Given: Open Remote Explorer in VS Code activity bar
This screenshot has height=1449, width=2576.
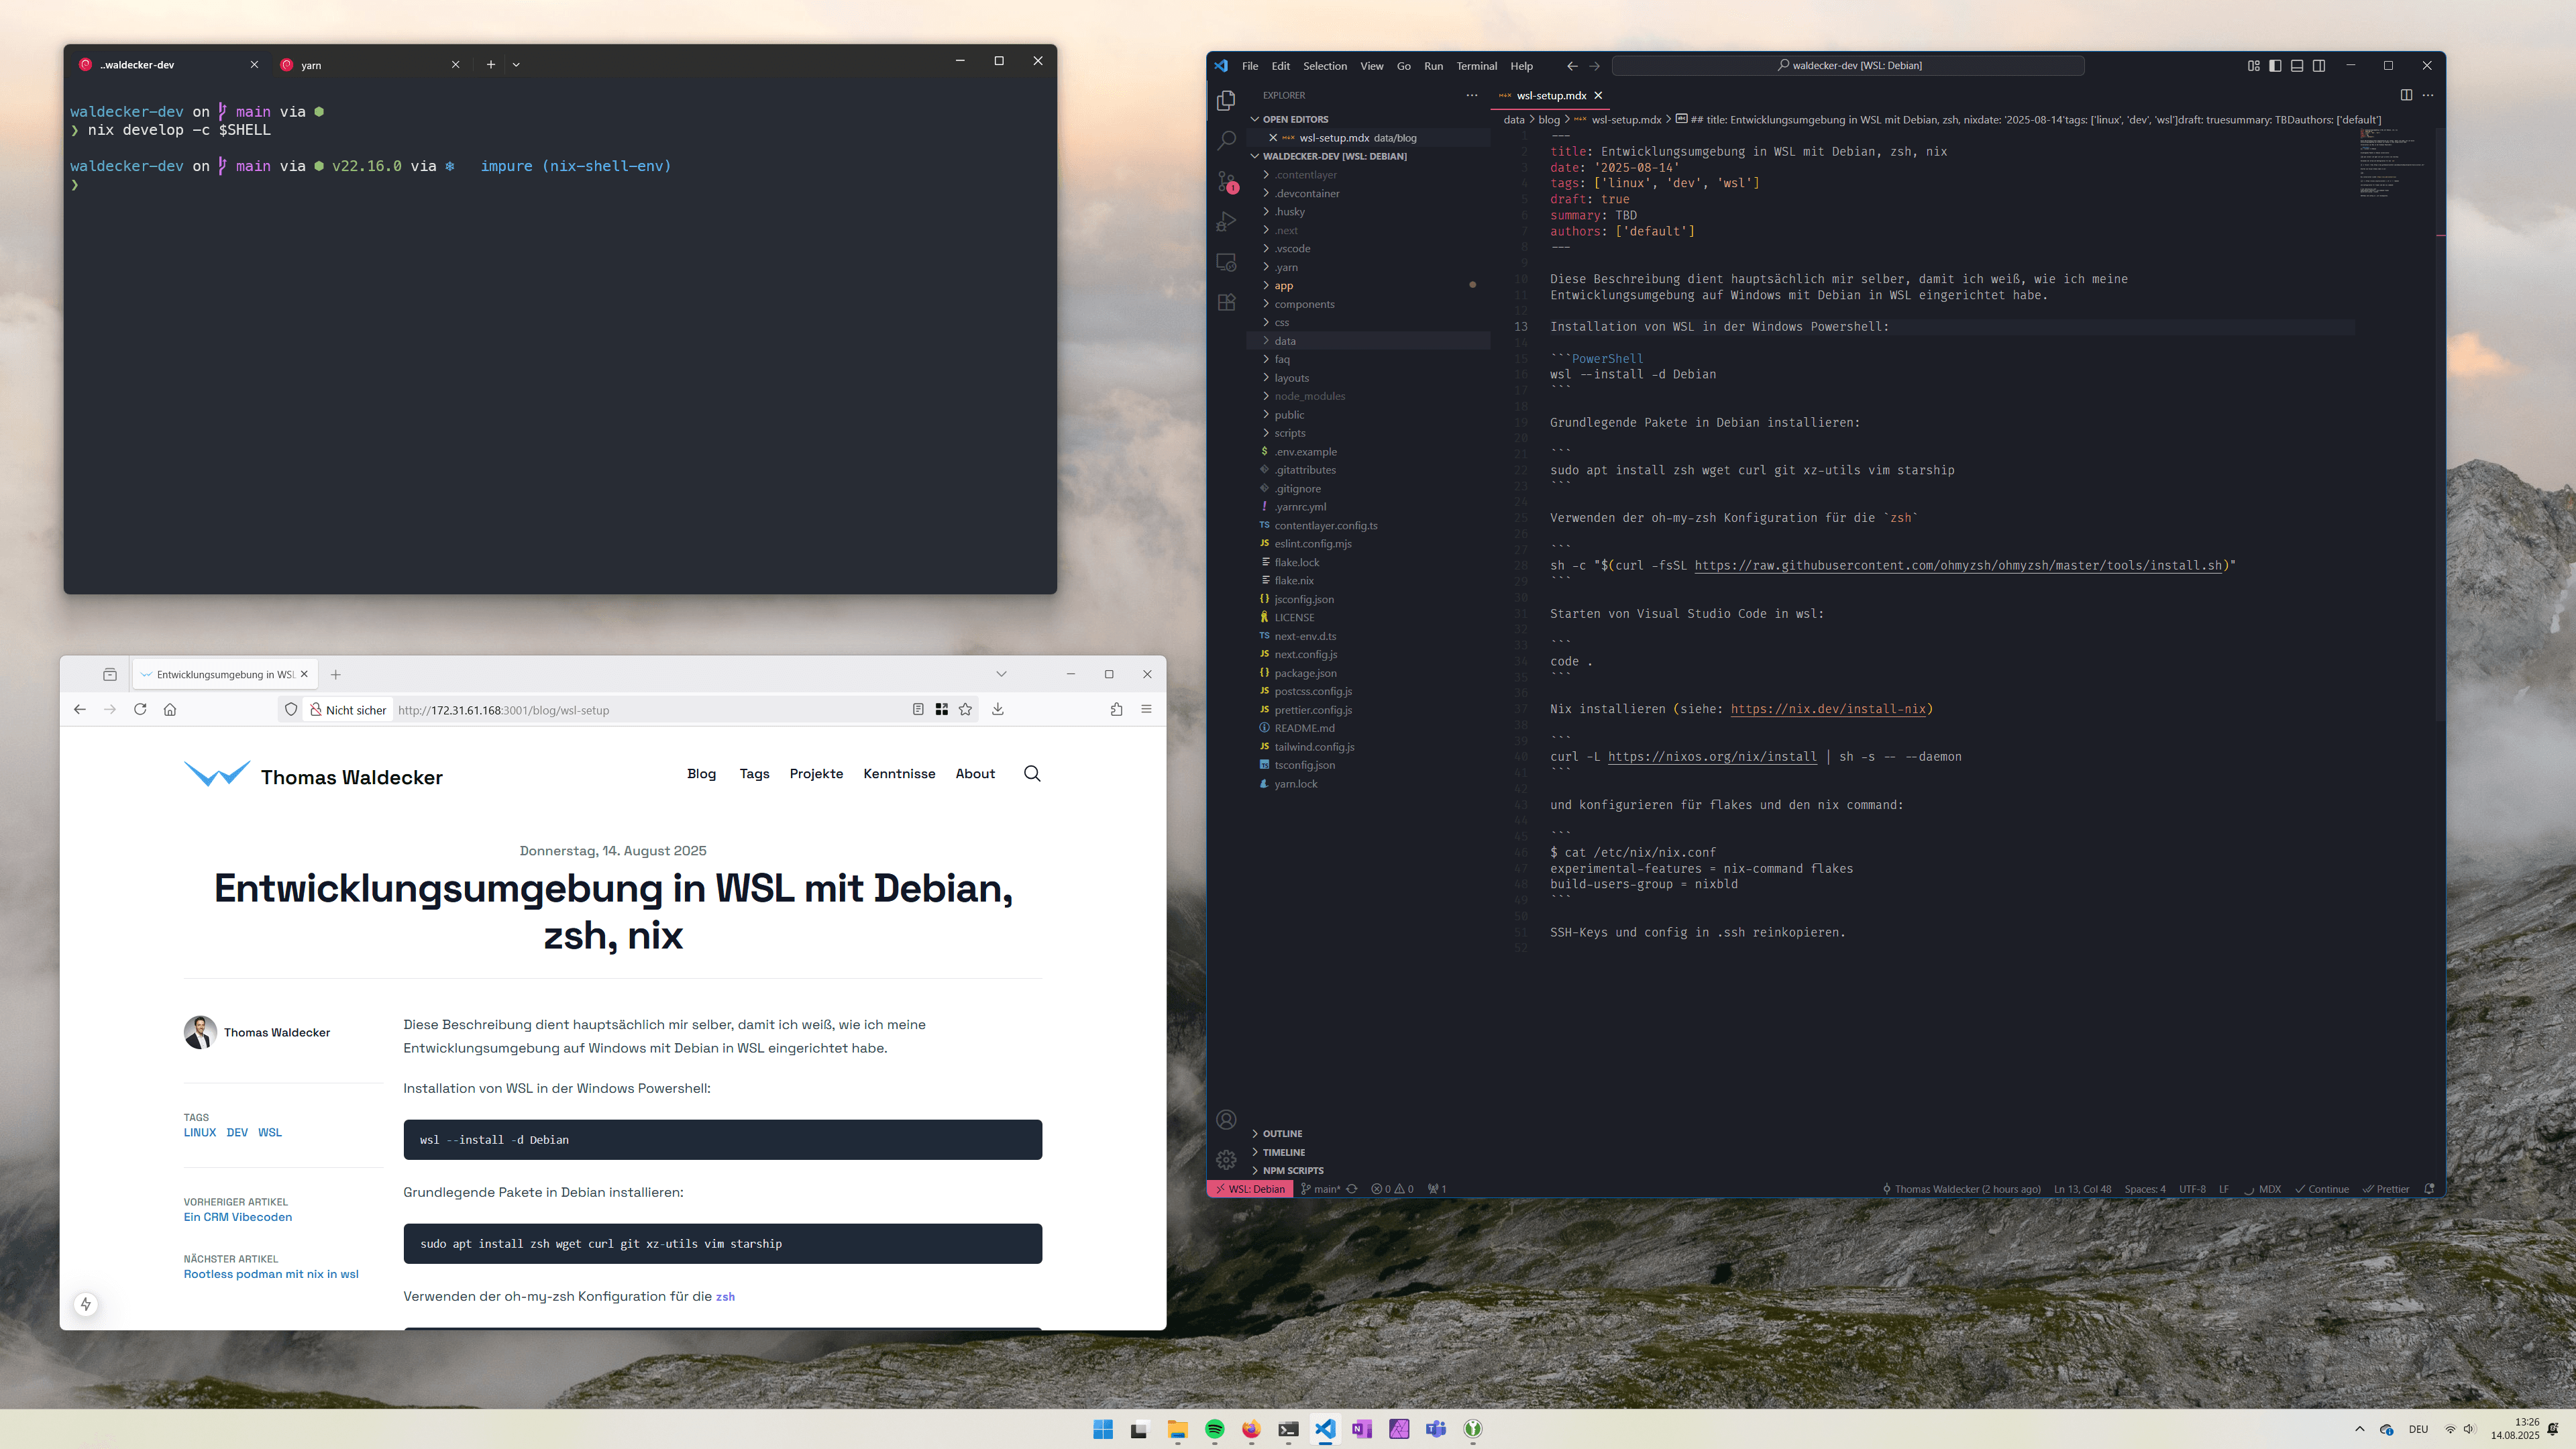Looking at the screenshot, I should pyautogui.click(x=1226, y=262).
